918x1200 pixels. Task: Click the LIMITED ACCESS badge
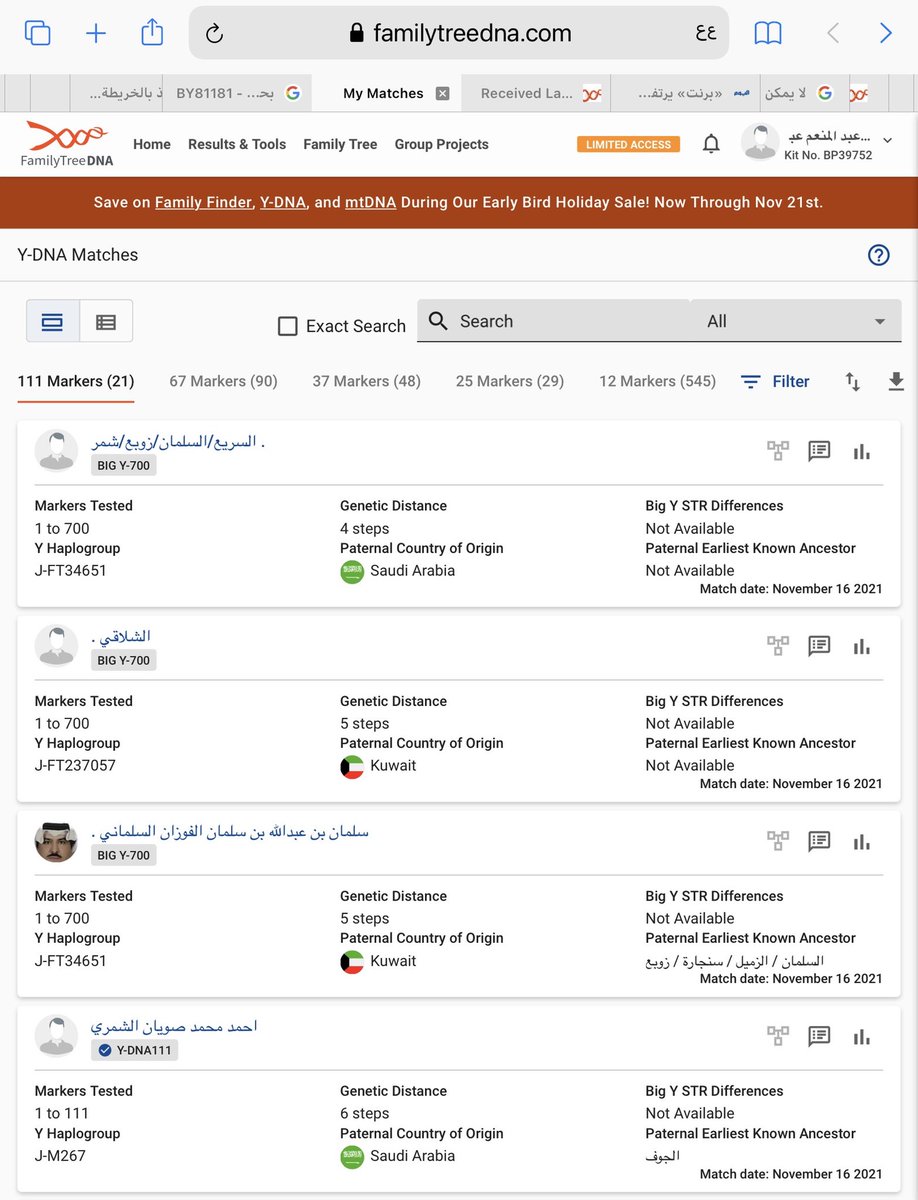628,144
